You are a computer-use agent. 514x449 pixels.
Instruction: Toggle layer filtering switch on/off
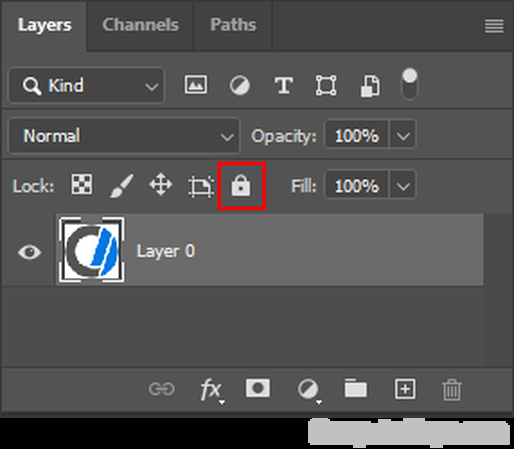tap(410, 84)
